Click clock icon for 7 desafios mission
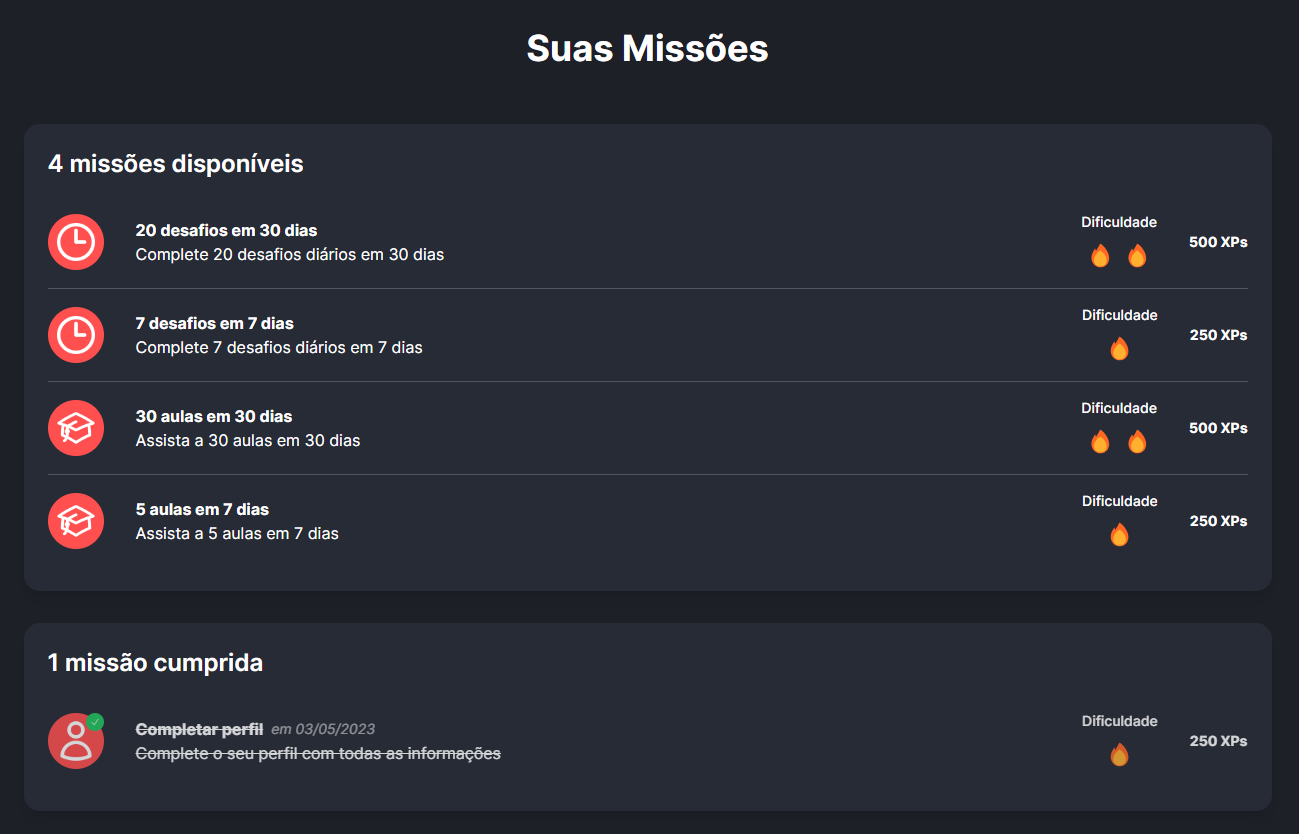Image resolution: width=1299 pixels, height=834 pixels. pos(76,335)
